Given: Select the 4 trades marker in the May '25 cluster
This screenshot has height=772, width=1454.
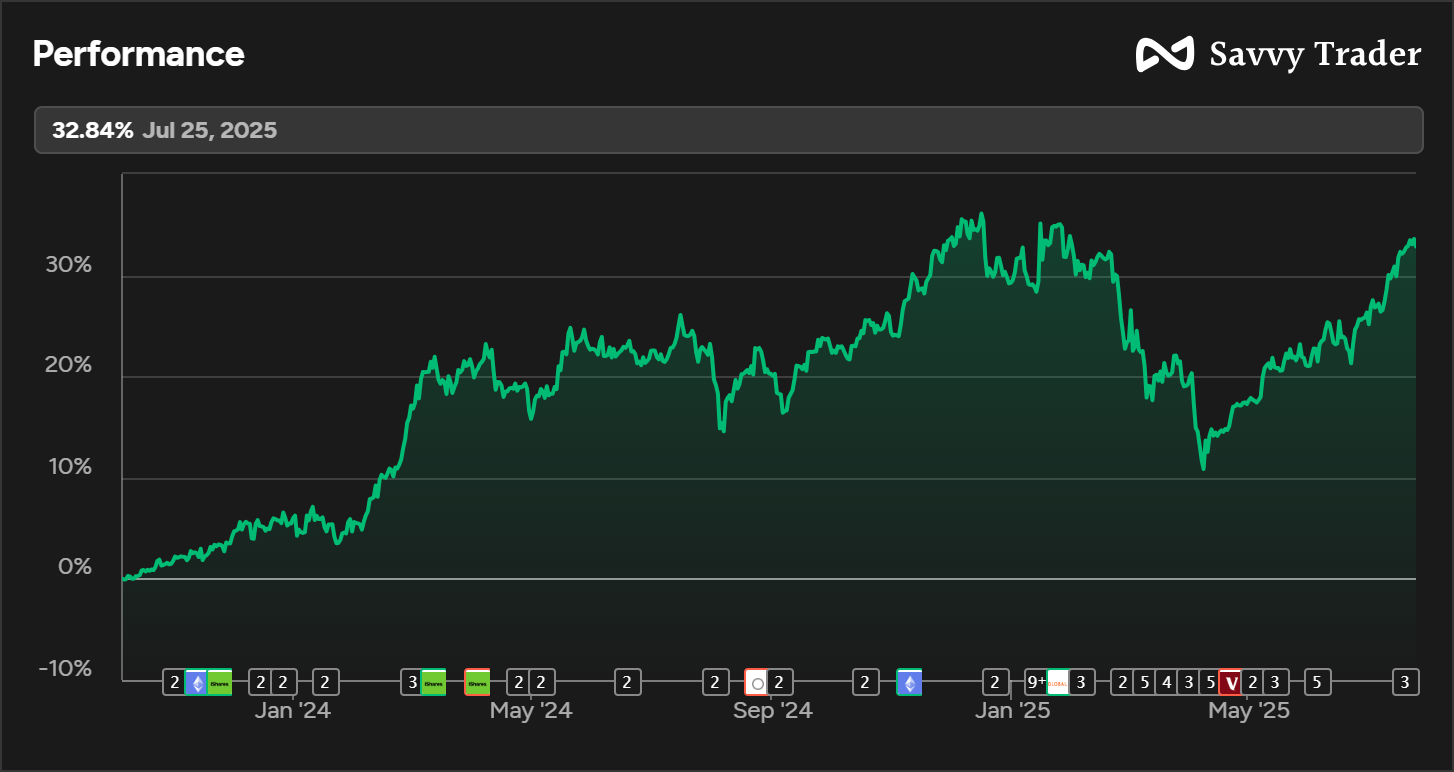Looking at the screenshot, I should coord(1167,682).
